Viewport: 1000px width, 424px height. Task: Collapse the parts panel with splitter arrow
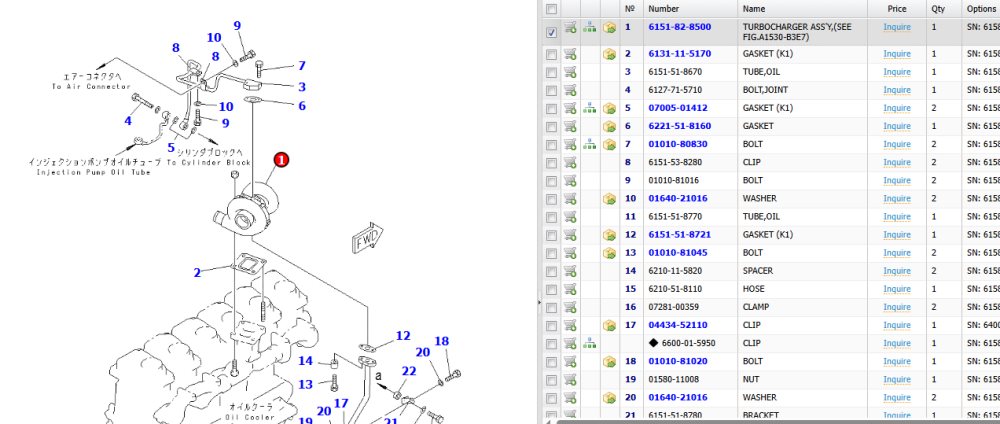pyautogui.click(x=540, y=302)
